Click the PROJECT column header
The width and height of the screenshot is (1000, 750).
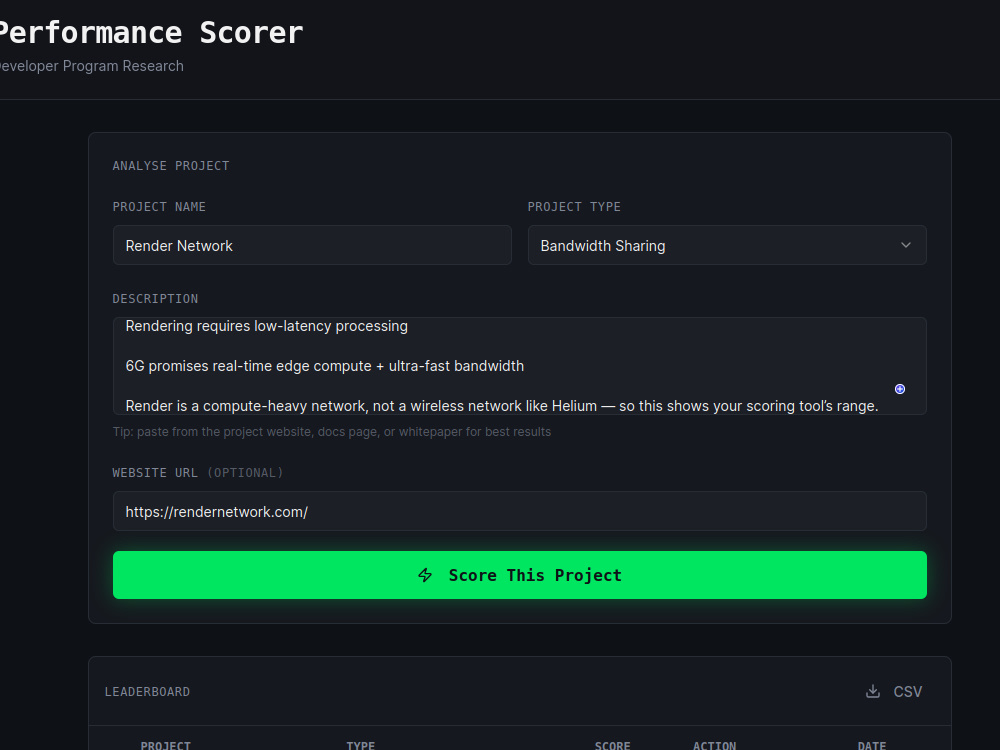coord(166,746)
